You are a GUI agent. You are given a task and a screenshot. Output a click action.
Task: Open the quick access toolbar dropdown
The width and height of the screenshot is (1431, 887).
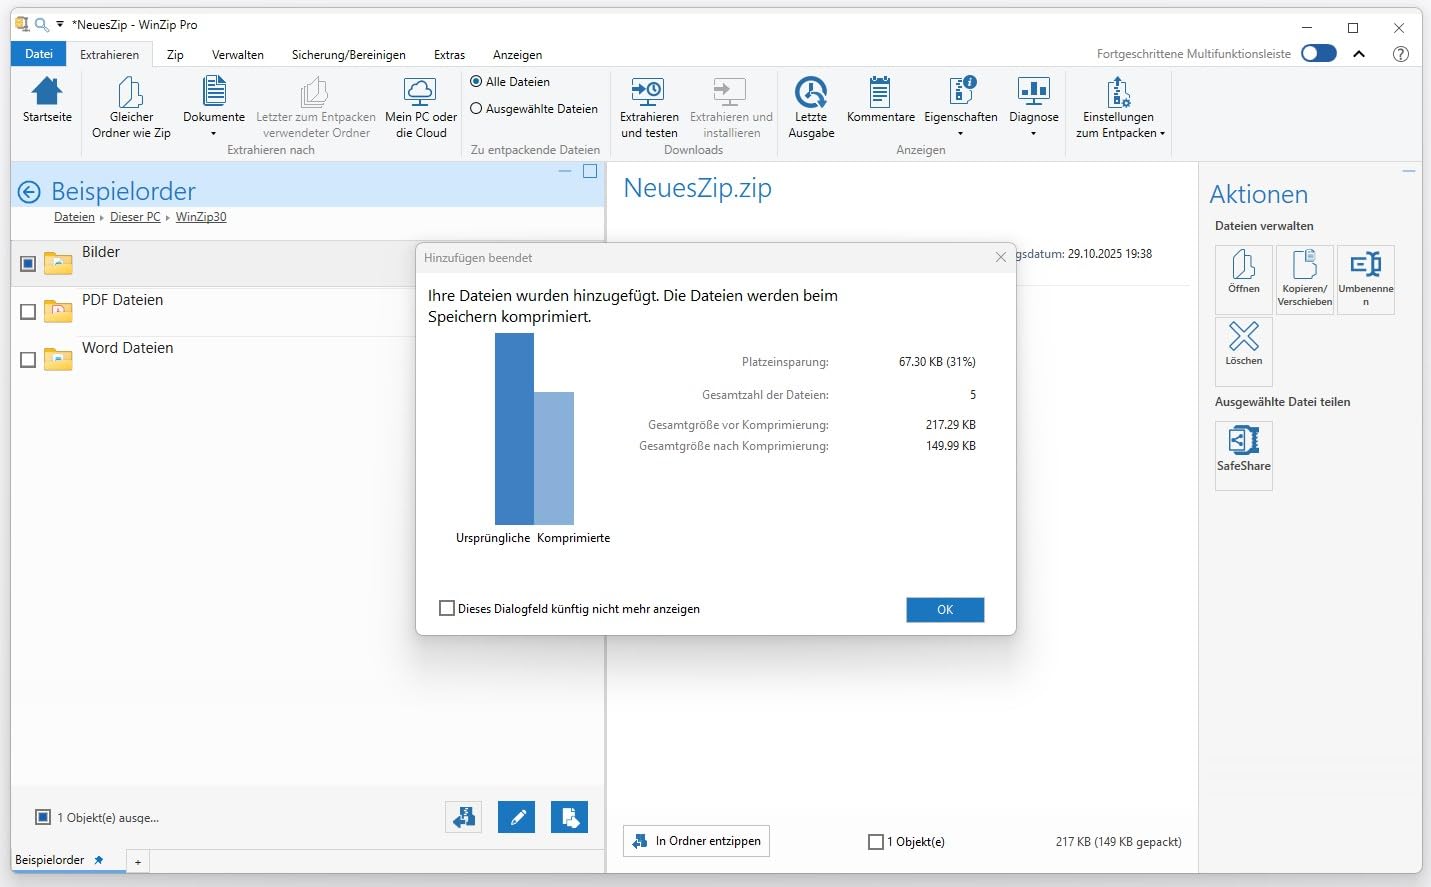click(x=60, y=24)
